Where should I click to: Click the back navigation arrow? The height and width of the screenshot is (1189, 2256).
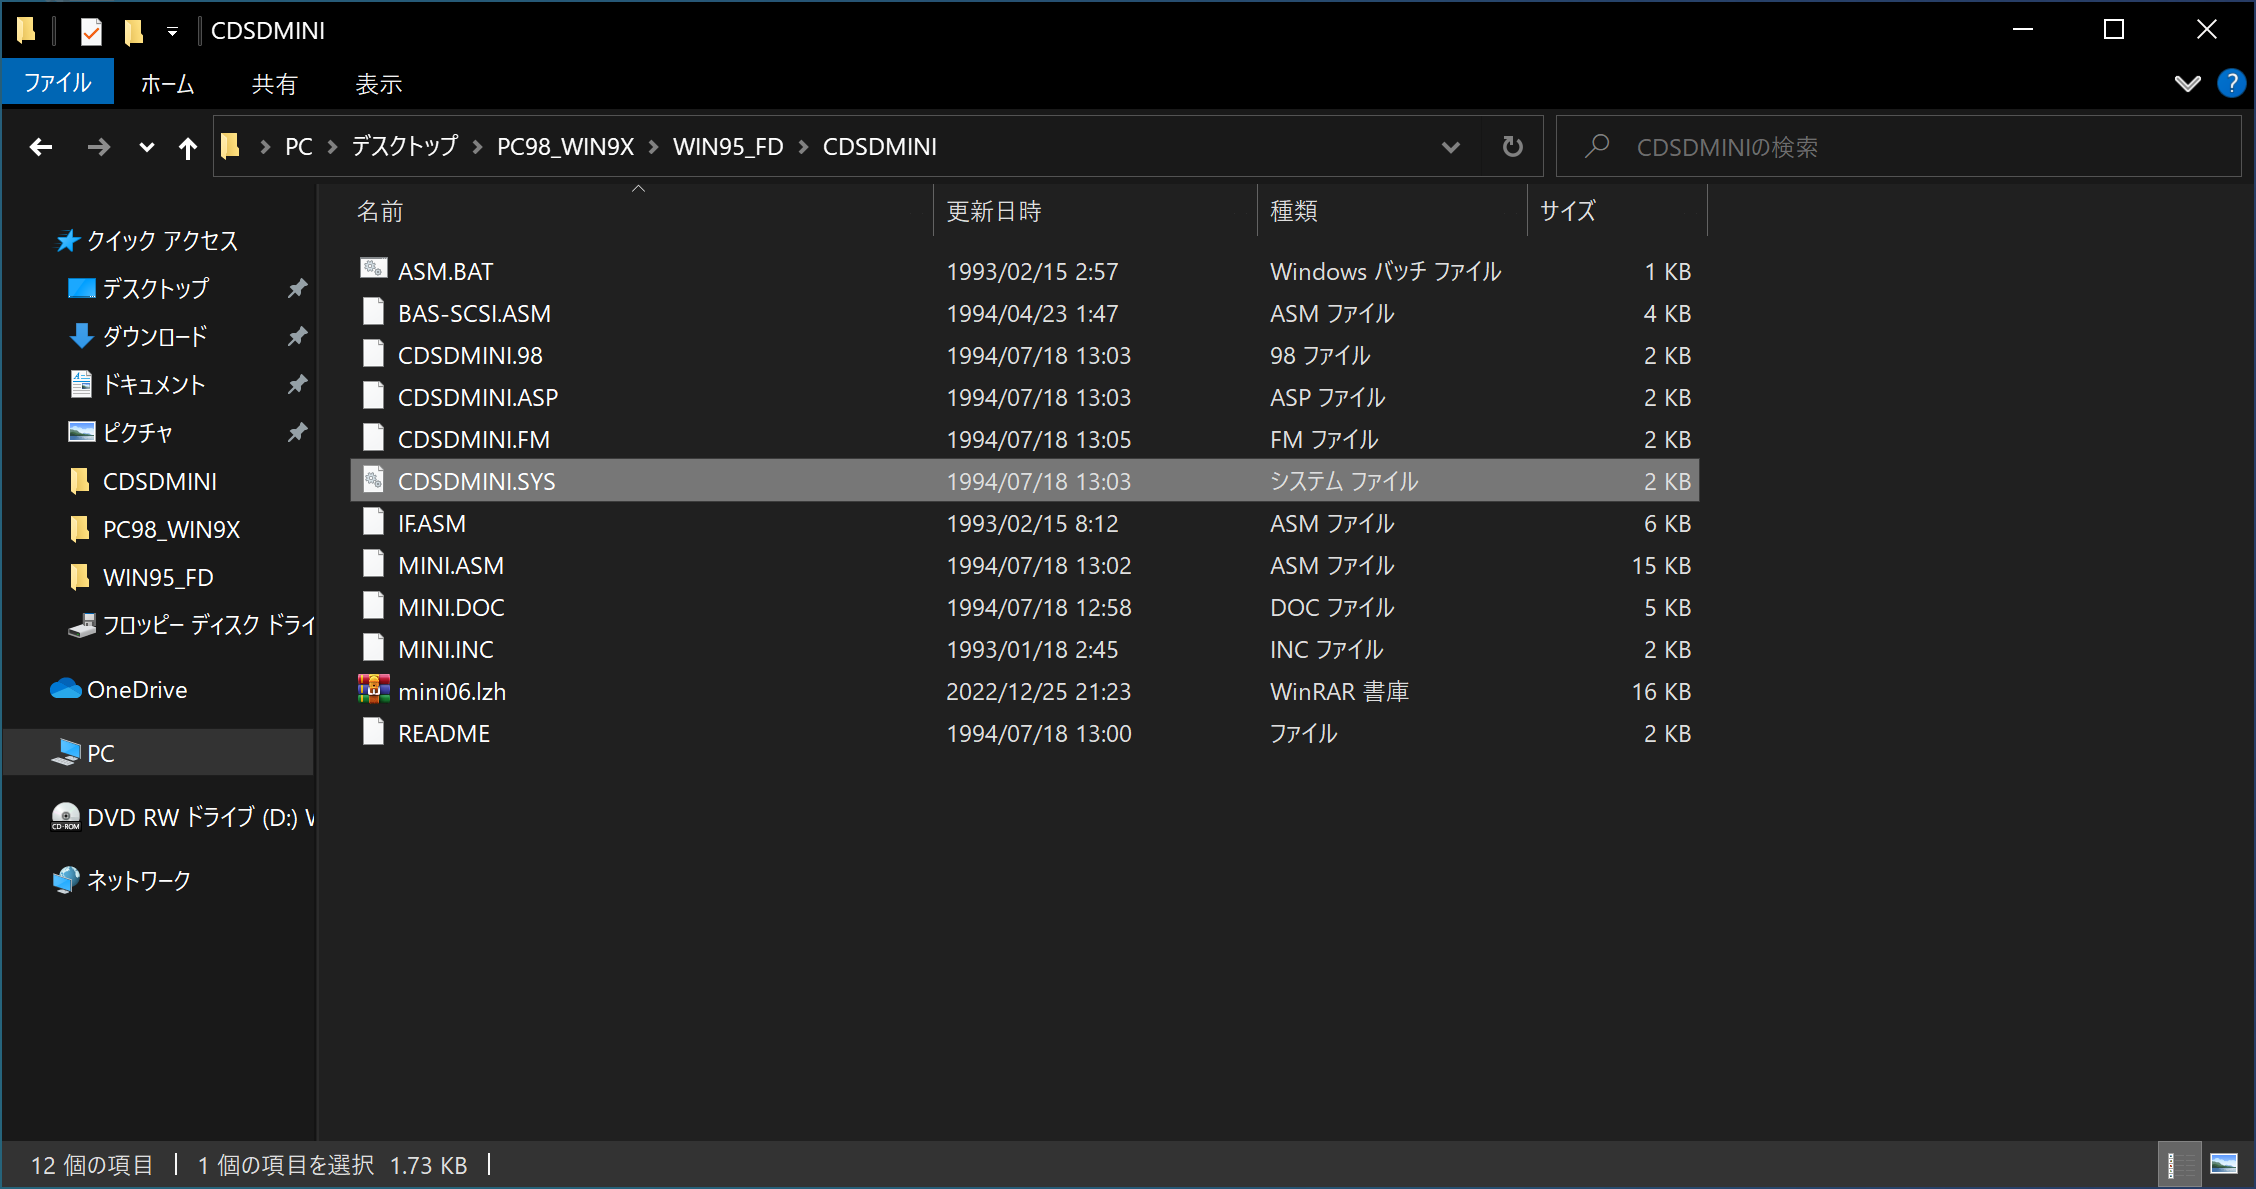(41, 148)
